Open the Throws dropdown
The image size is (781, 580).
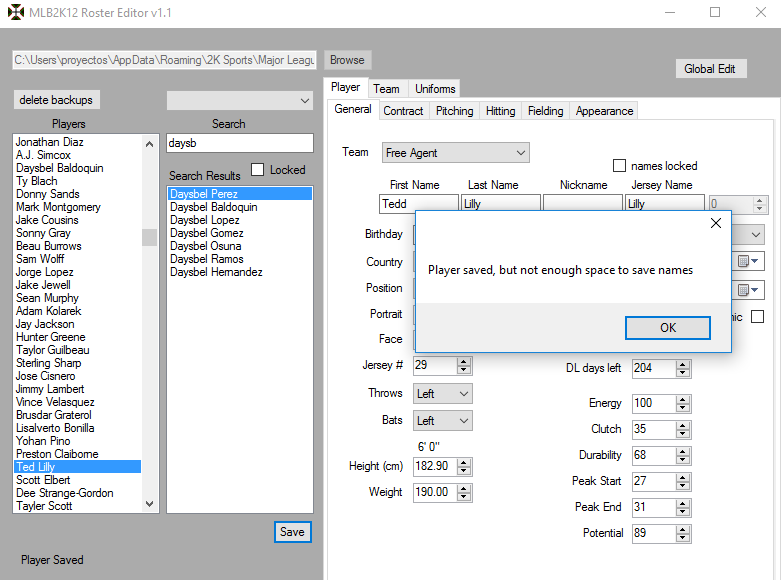tap(442, 394)
